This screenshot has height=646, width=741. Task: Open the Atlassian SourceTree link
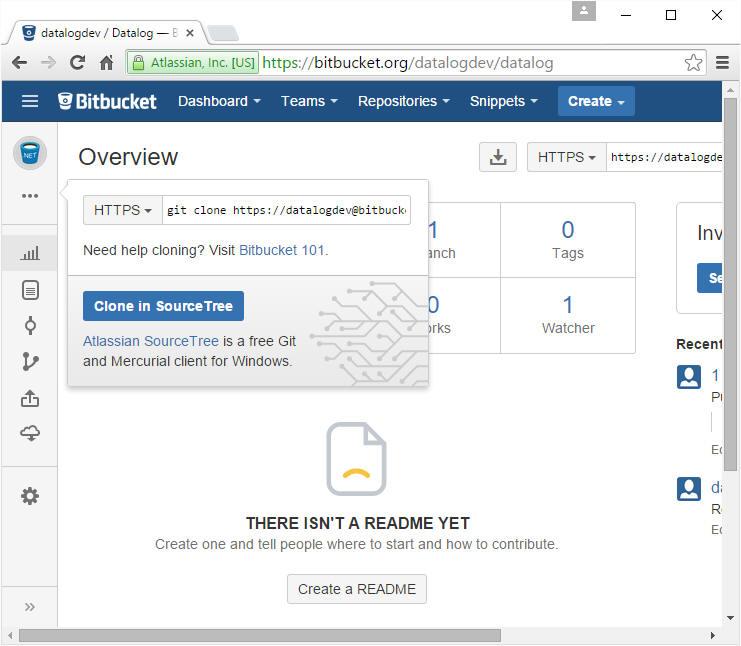[x=151, y=341]
